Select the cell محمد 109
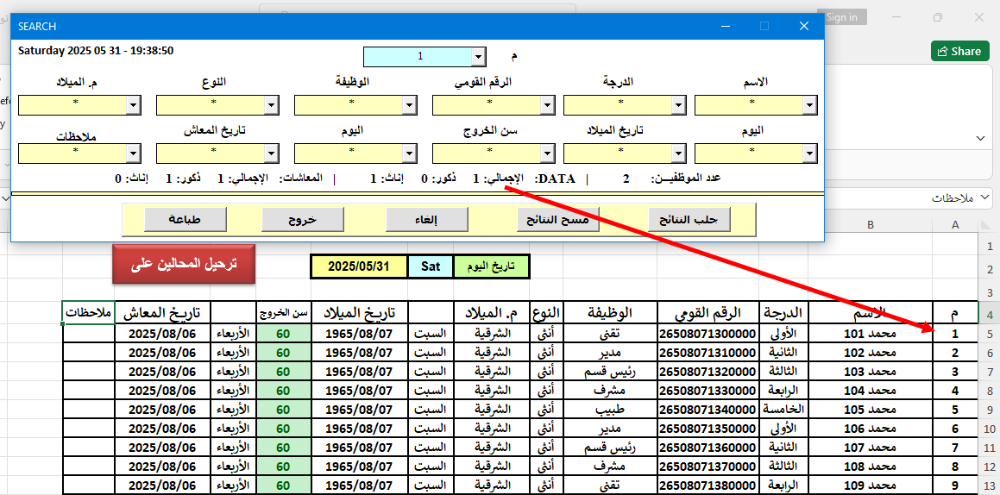Screen dimensions: 1000x495 coord(870,483)
